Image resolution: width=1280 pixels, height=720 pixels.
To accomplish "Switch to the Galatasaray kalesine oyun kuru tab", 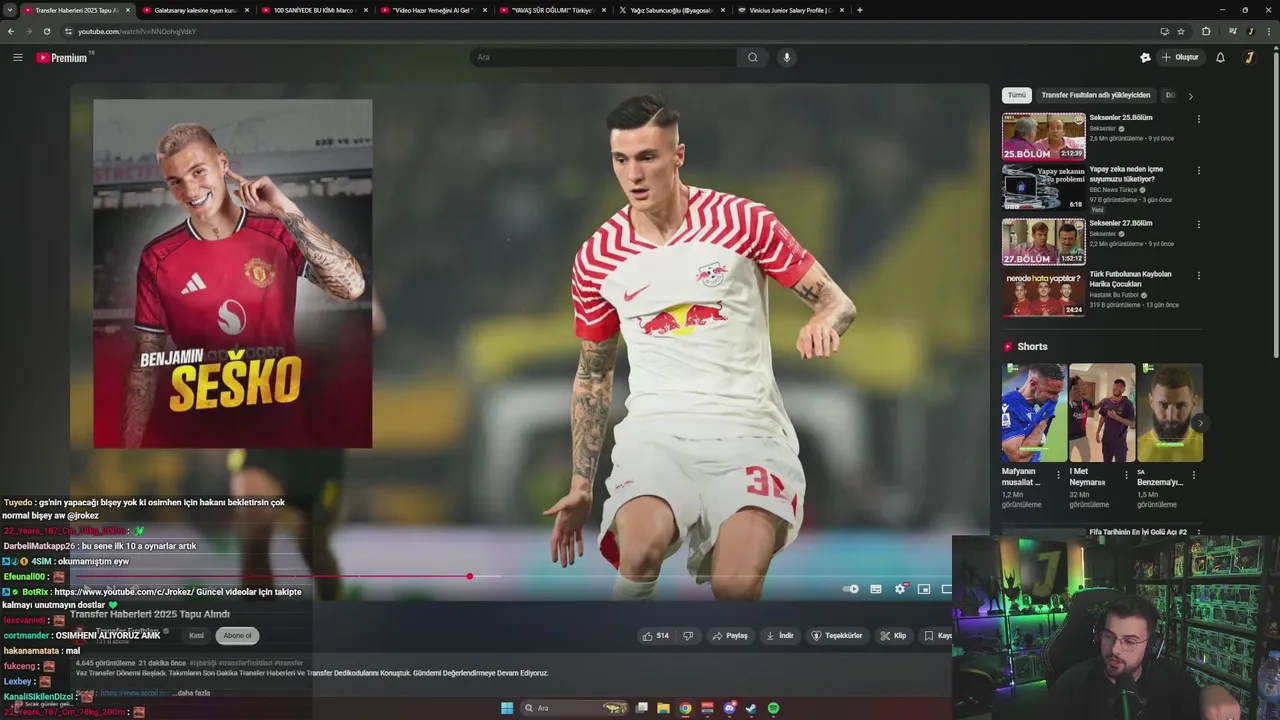I will click(194, 10).
